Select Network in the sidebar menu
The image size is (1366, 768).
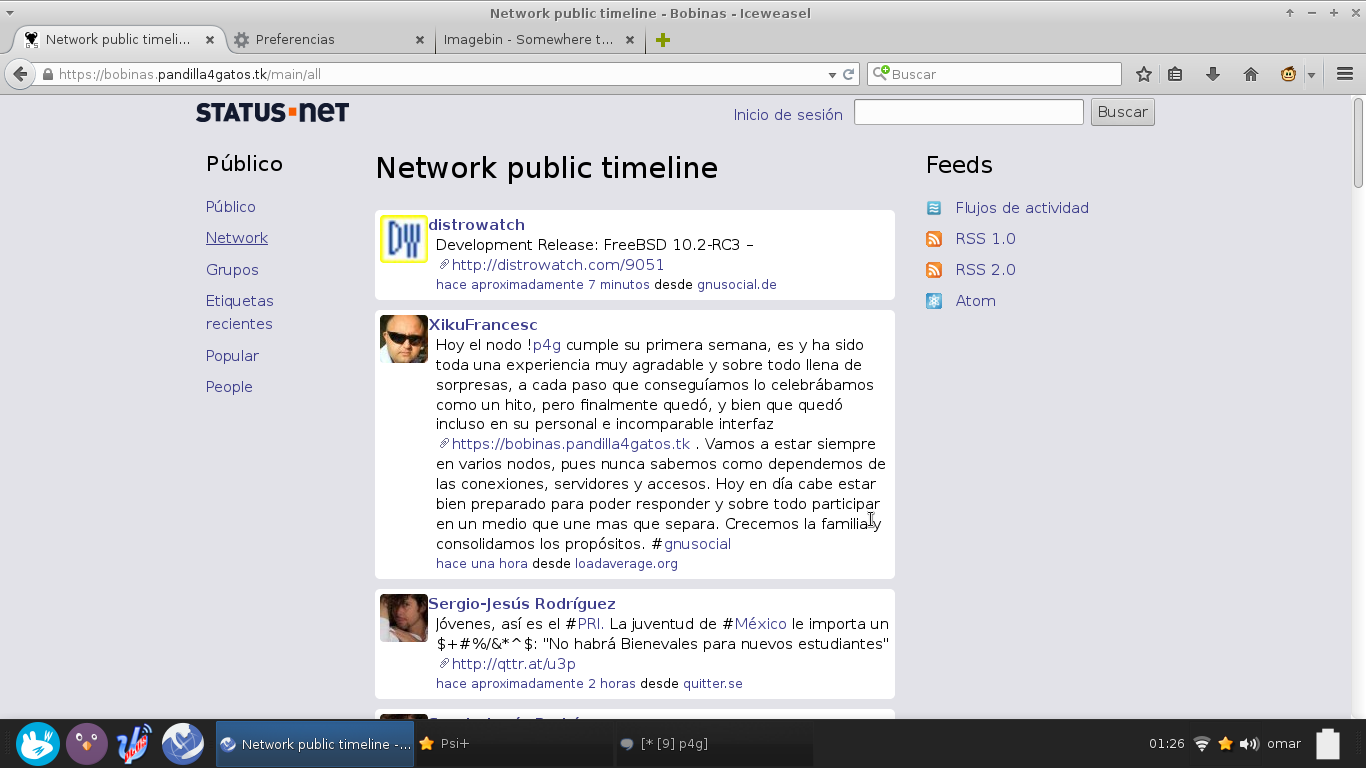237,238
